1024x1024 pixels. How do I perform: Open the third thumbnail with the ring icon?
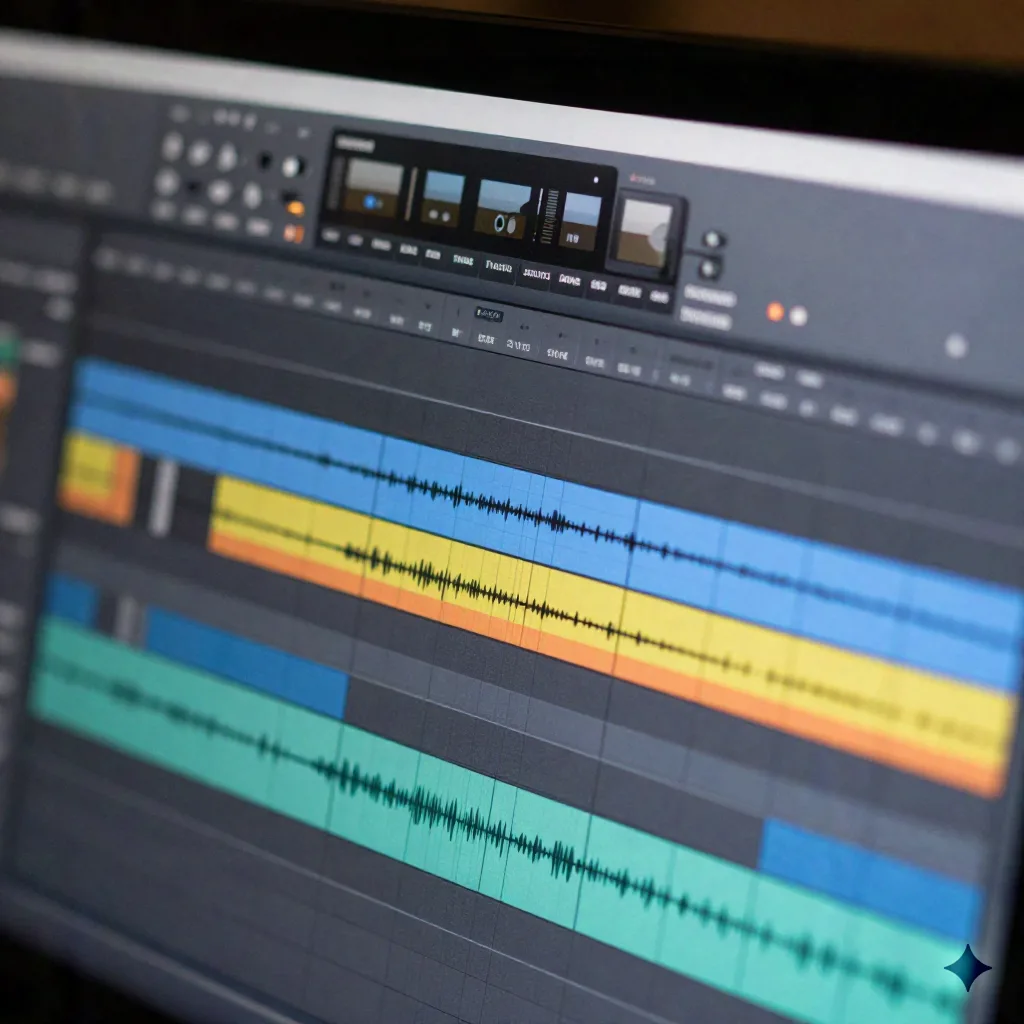(504, 209)
